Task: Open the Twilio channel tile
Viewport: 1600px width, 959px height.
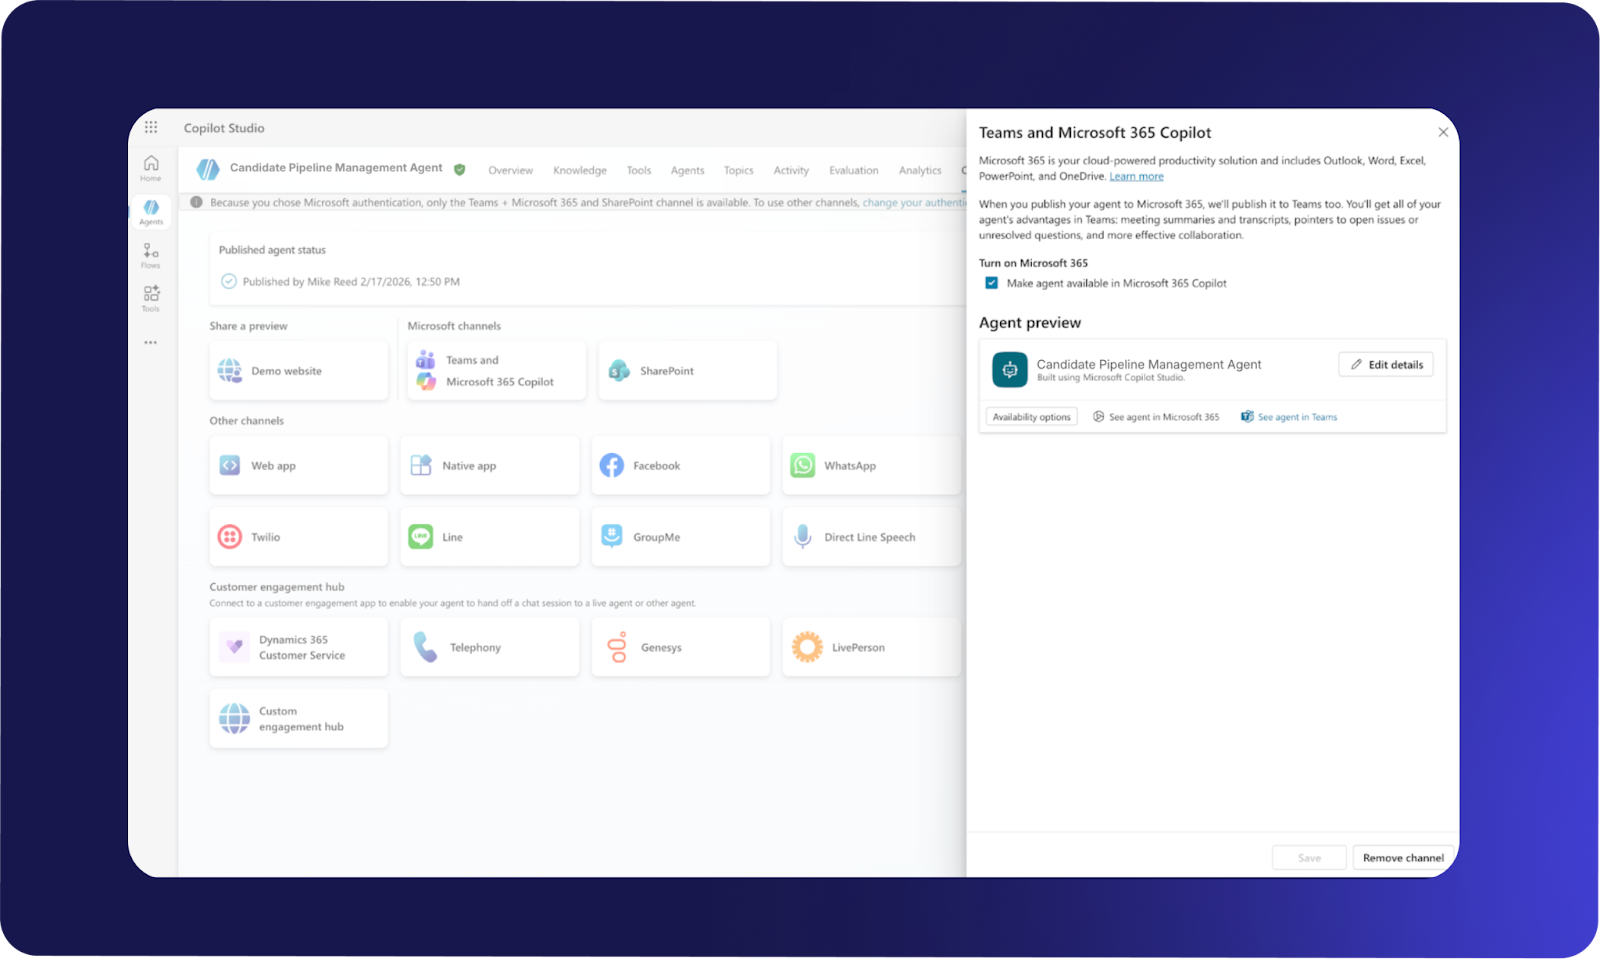Action: click(298, 537)
